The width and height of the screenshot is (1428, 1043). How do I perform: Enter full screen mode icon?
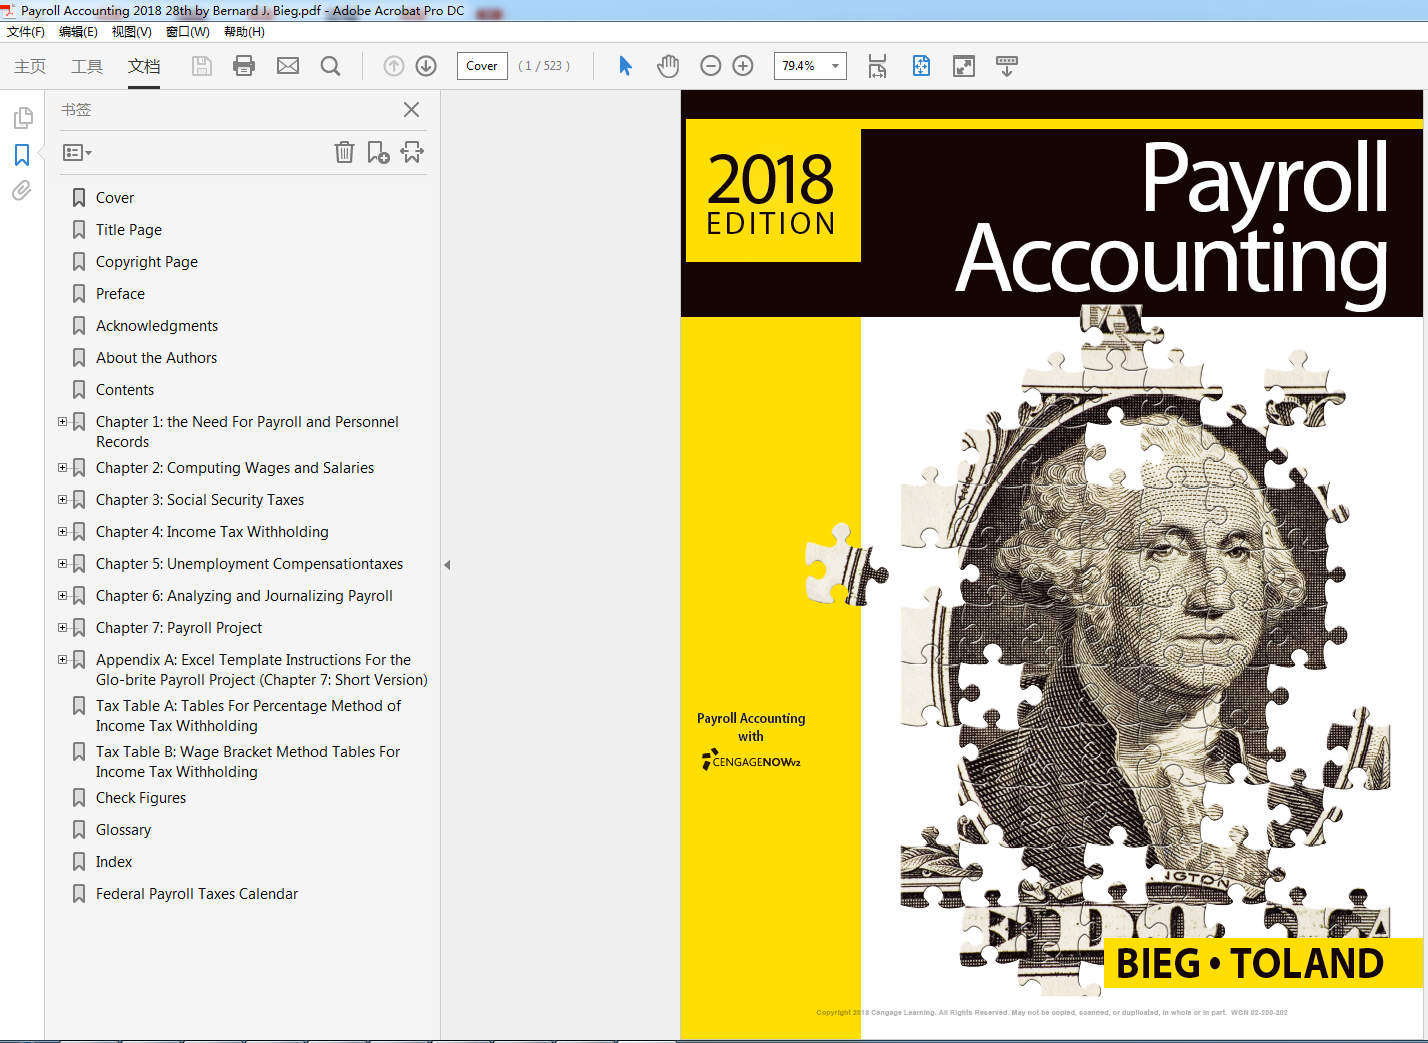click(x=964, y=66)
